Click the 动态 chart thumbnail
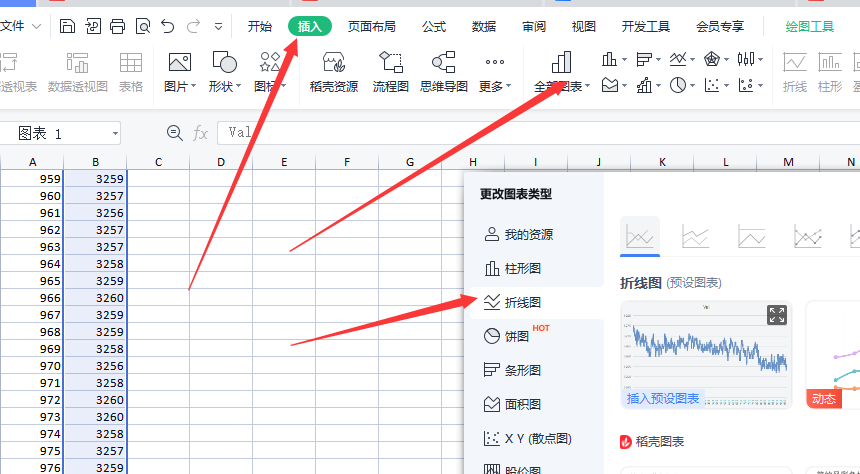 pos(833,355)
